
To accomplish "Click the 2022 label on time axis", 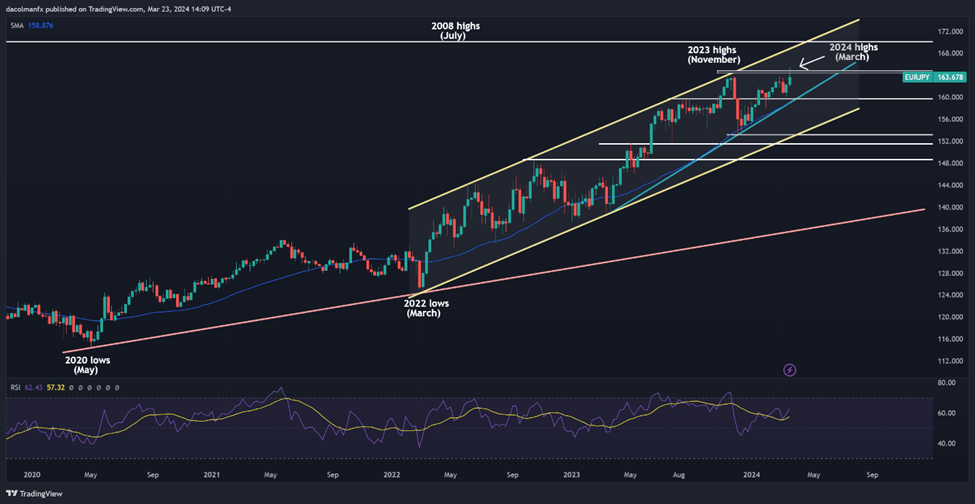I will 392,475.
